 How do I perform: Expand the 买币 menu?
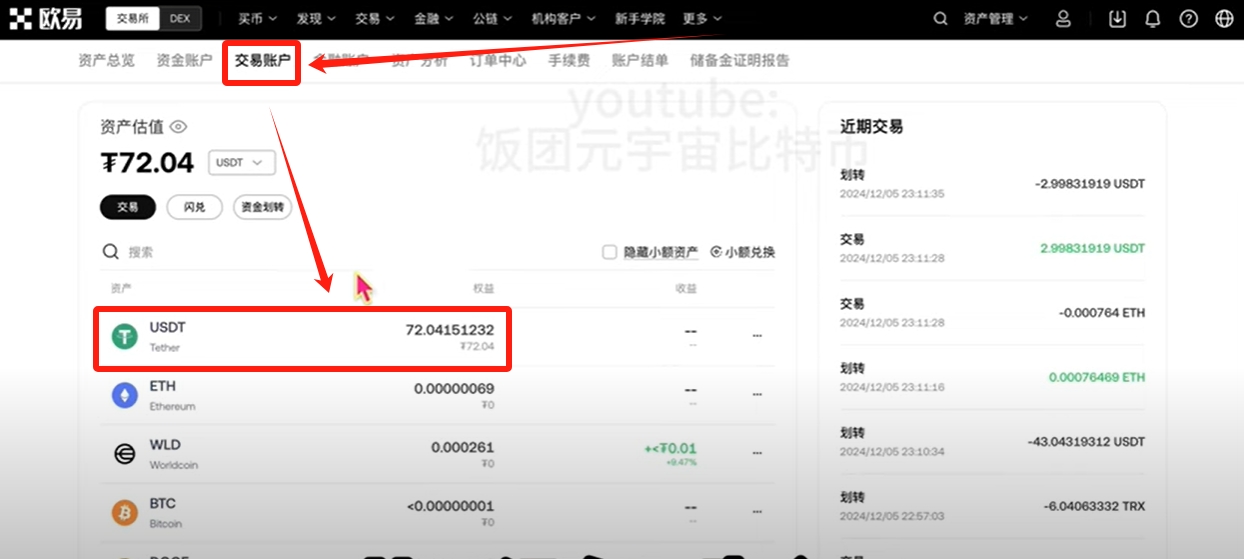(x=258, y=19)
